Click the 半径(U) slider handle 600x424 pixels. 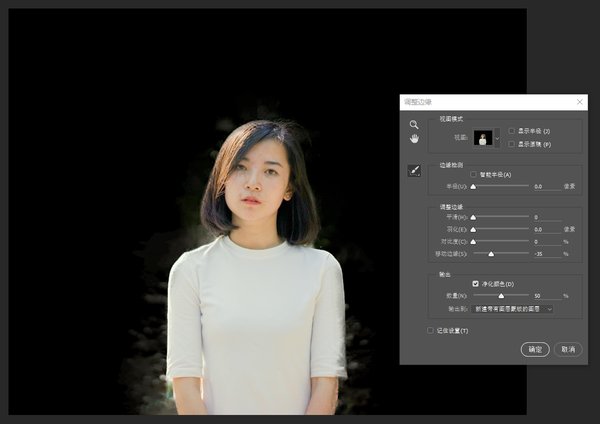click(473, 186)
